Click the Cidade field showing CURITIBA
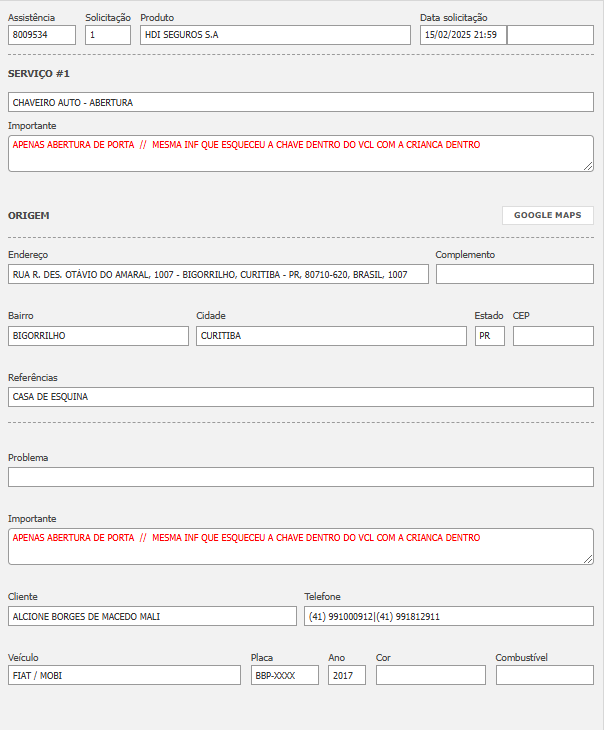Image resolution: width=606 pixels, height=730 pixels. [331, 336]
